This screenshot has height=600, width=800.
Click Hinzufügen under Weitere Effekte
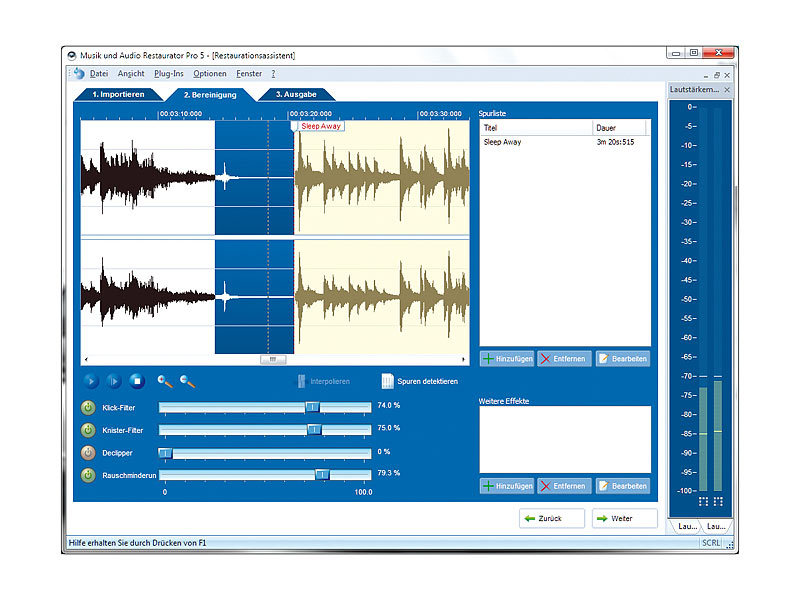[x=507, y=486]
